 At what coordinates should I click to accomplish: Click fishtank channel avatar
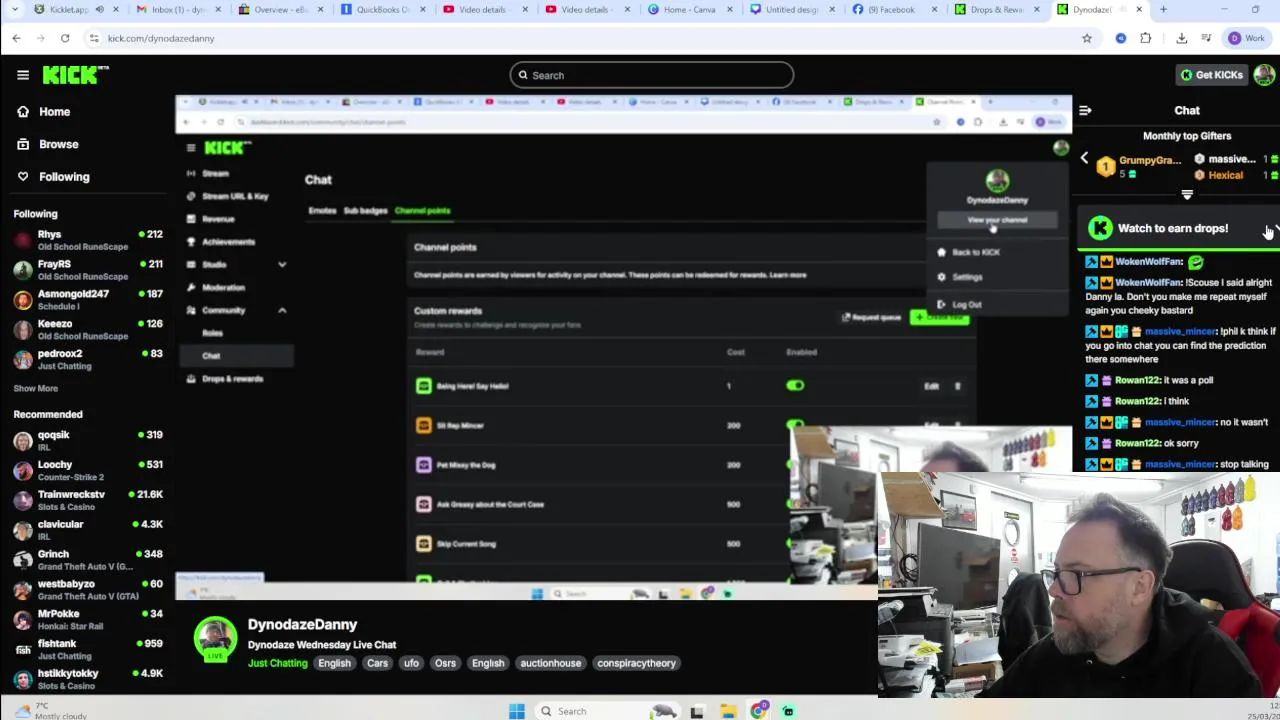coord(23,650)
